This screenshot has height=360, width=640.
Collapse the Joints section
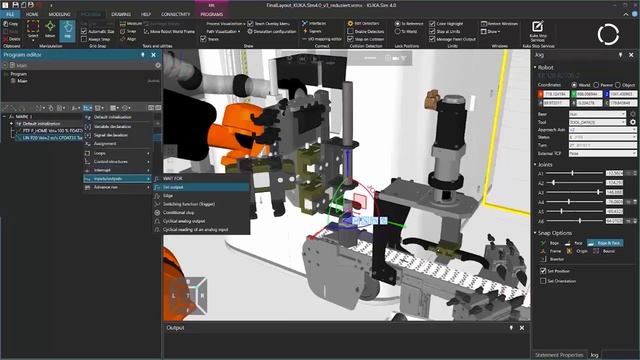(536, 164)
